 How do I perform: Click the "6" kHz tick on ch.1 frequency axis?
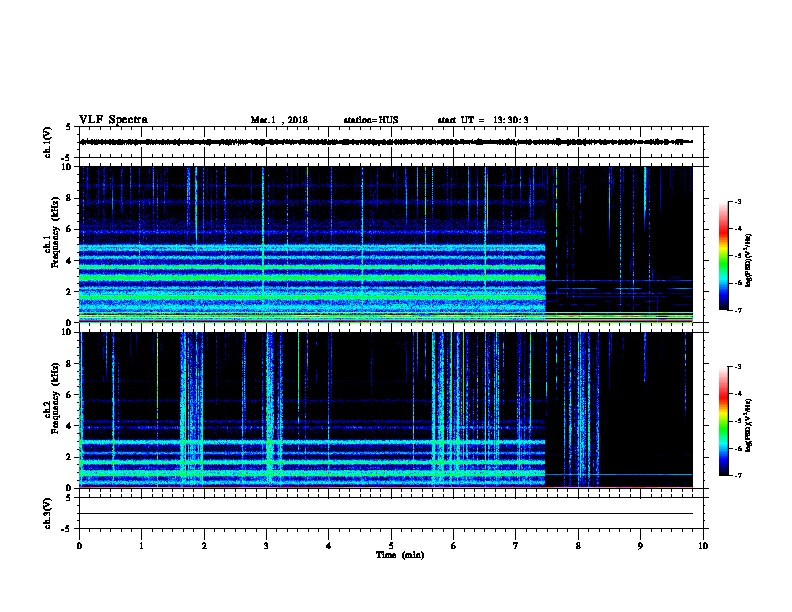click(x=70, y=229)
